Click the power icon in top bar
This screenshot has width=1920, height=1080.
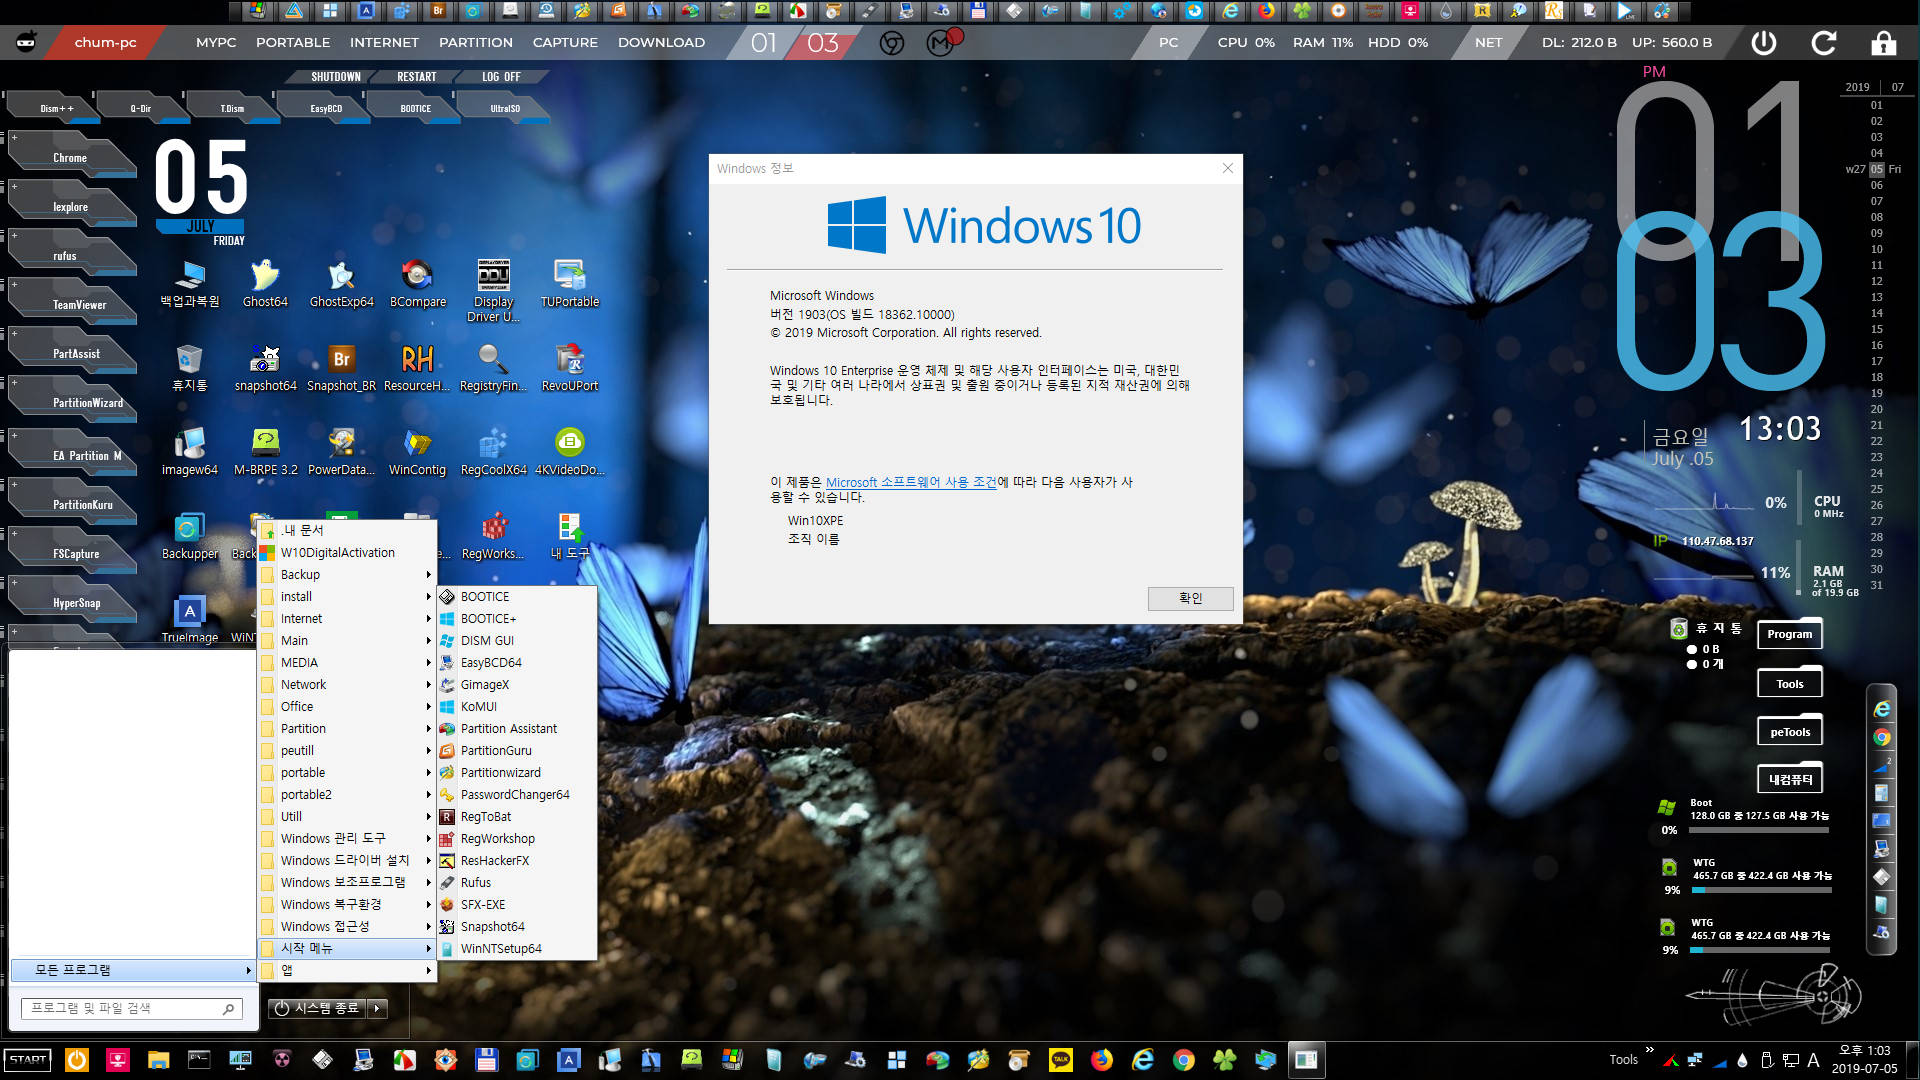(1764, 43)
